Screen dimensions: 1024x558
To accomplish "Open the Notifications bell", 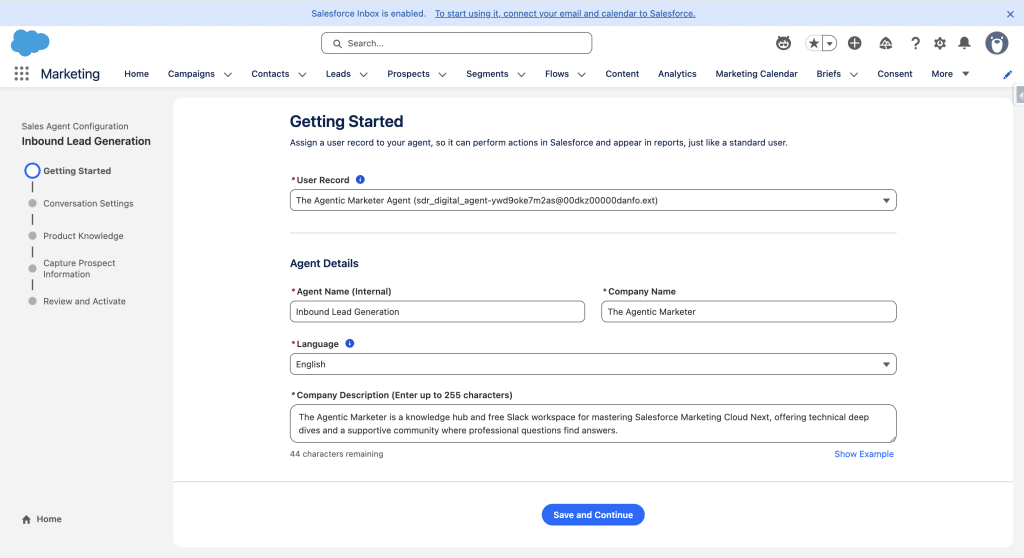I will [x=964, y=43].
